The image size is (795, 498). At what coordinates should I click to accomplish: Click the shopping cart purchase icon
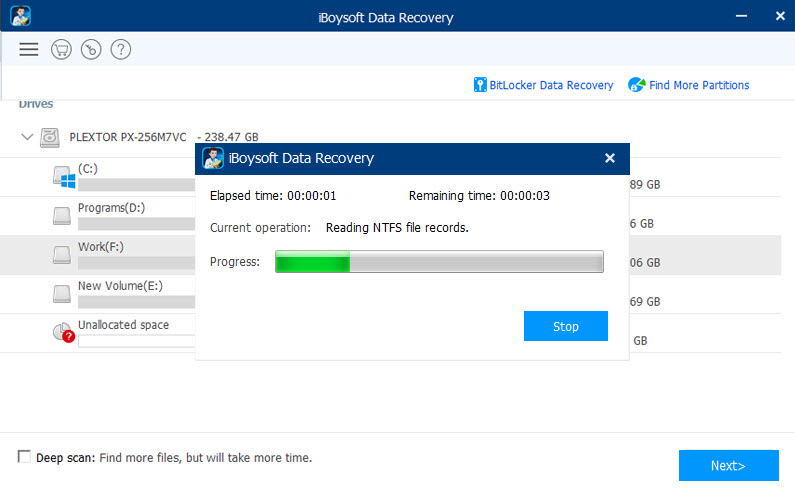point(61,49)
